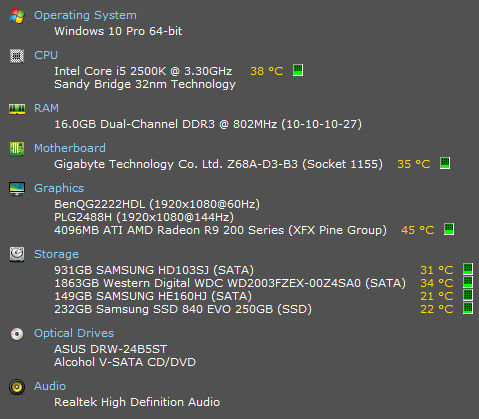The width and height of the screenshot is (479, 419).
Task: Click the RAM module icon
Action: point(17,109)
